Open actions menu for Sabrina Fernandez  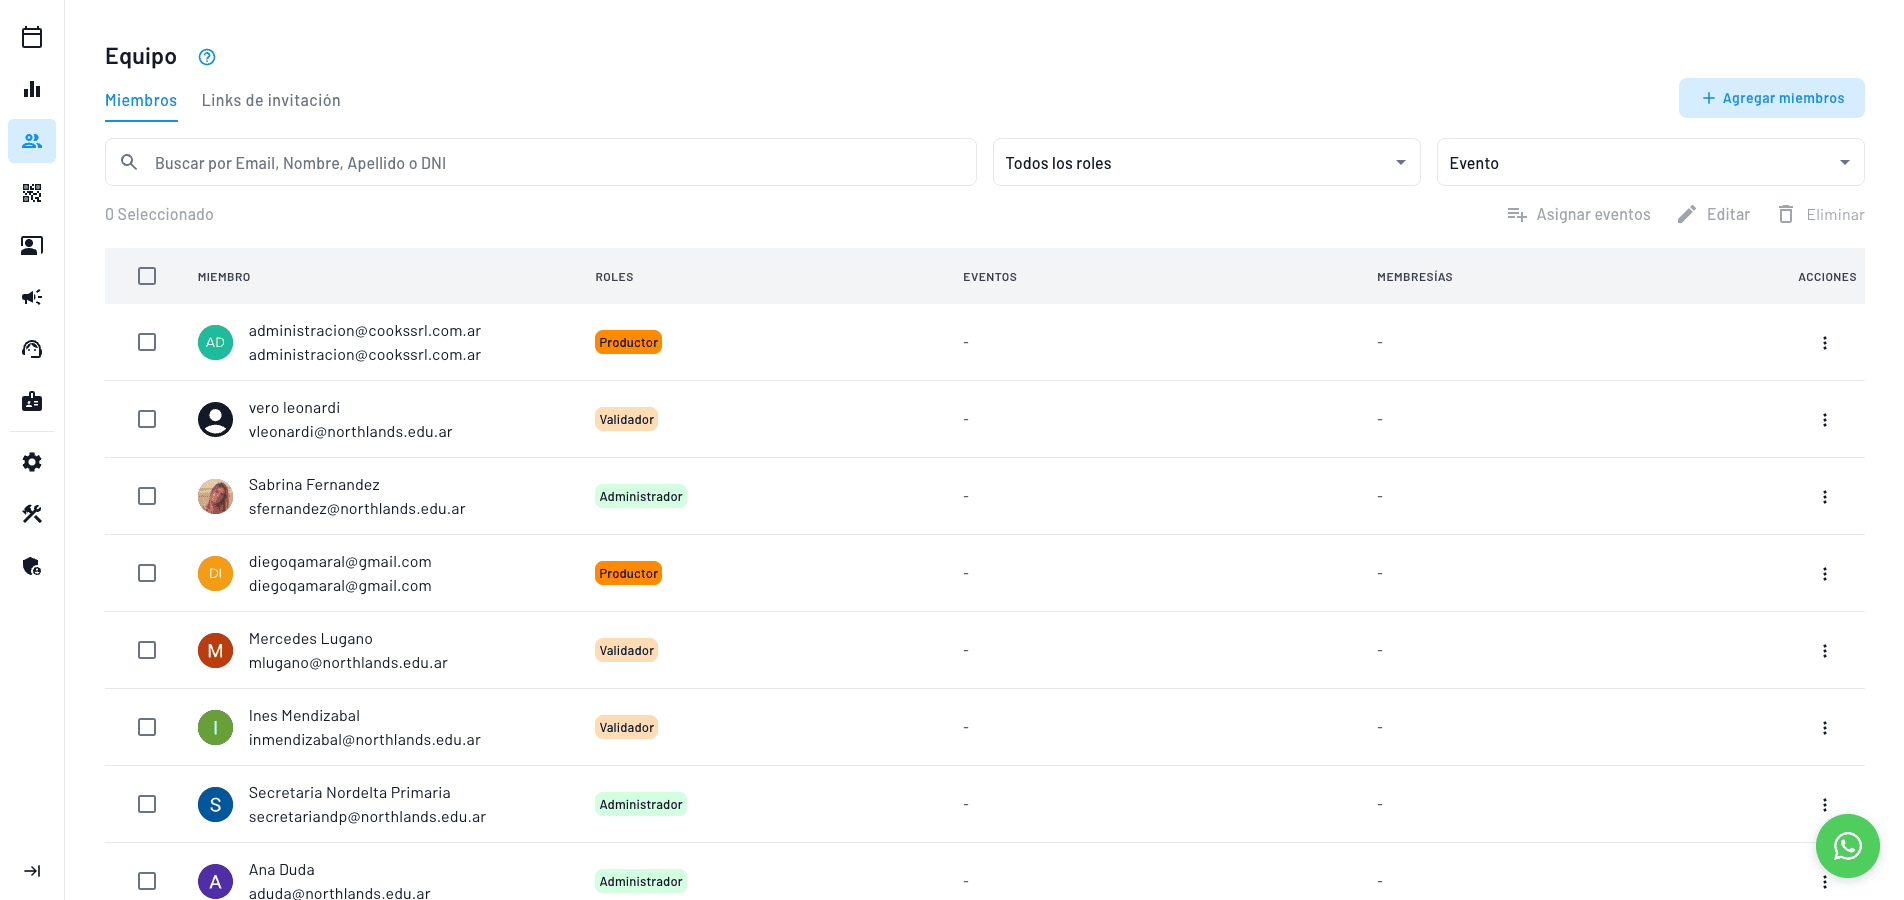tap(1824, 497)
